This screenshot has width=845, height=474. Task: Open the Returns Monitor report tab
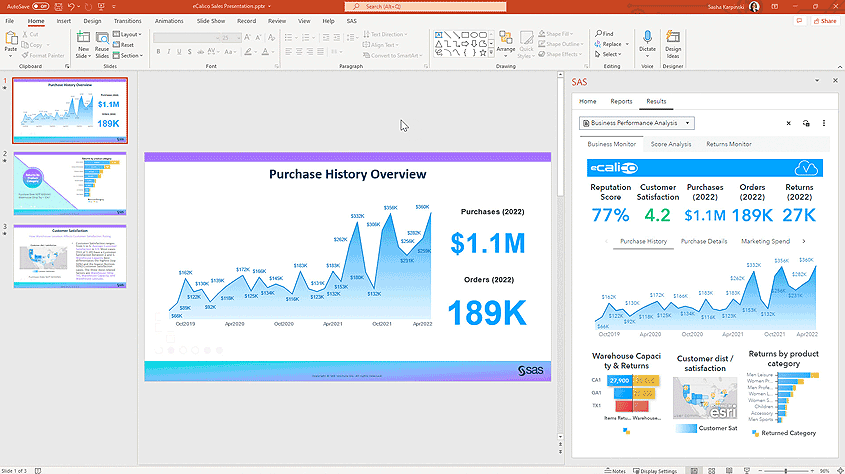pos(729,144)
